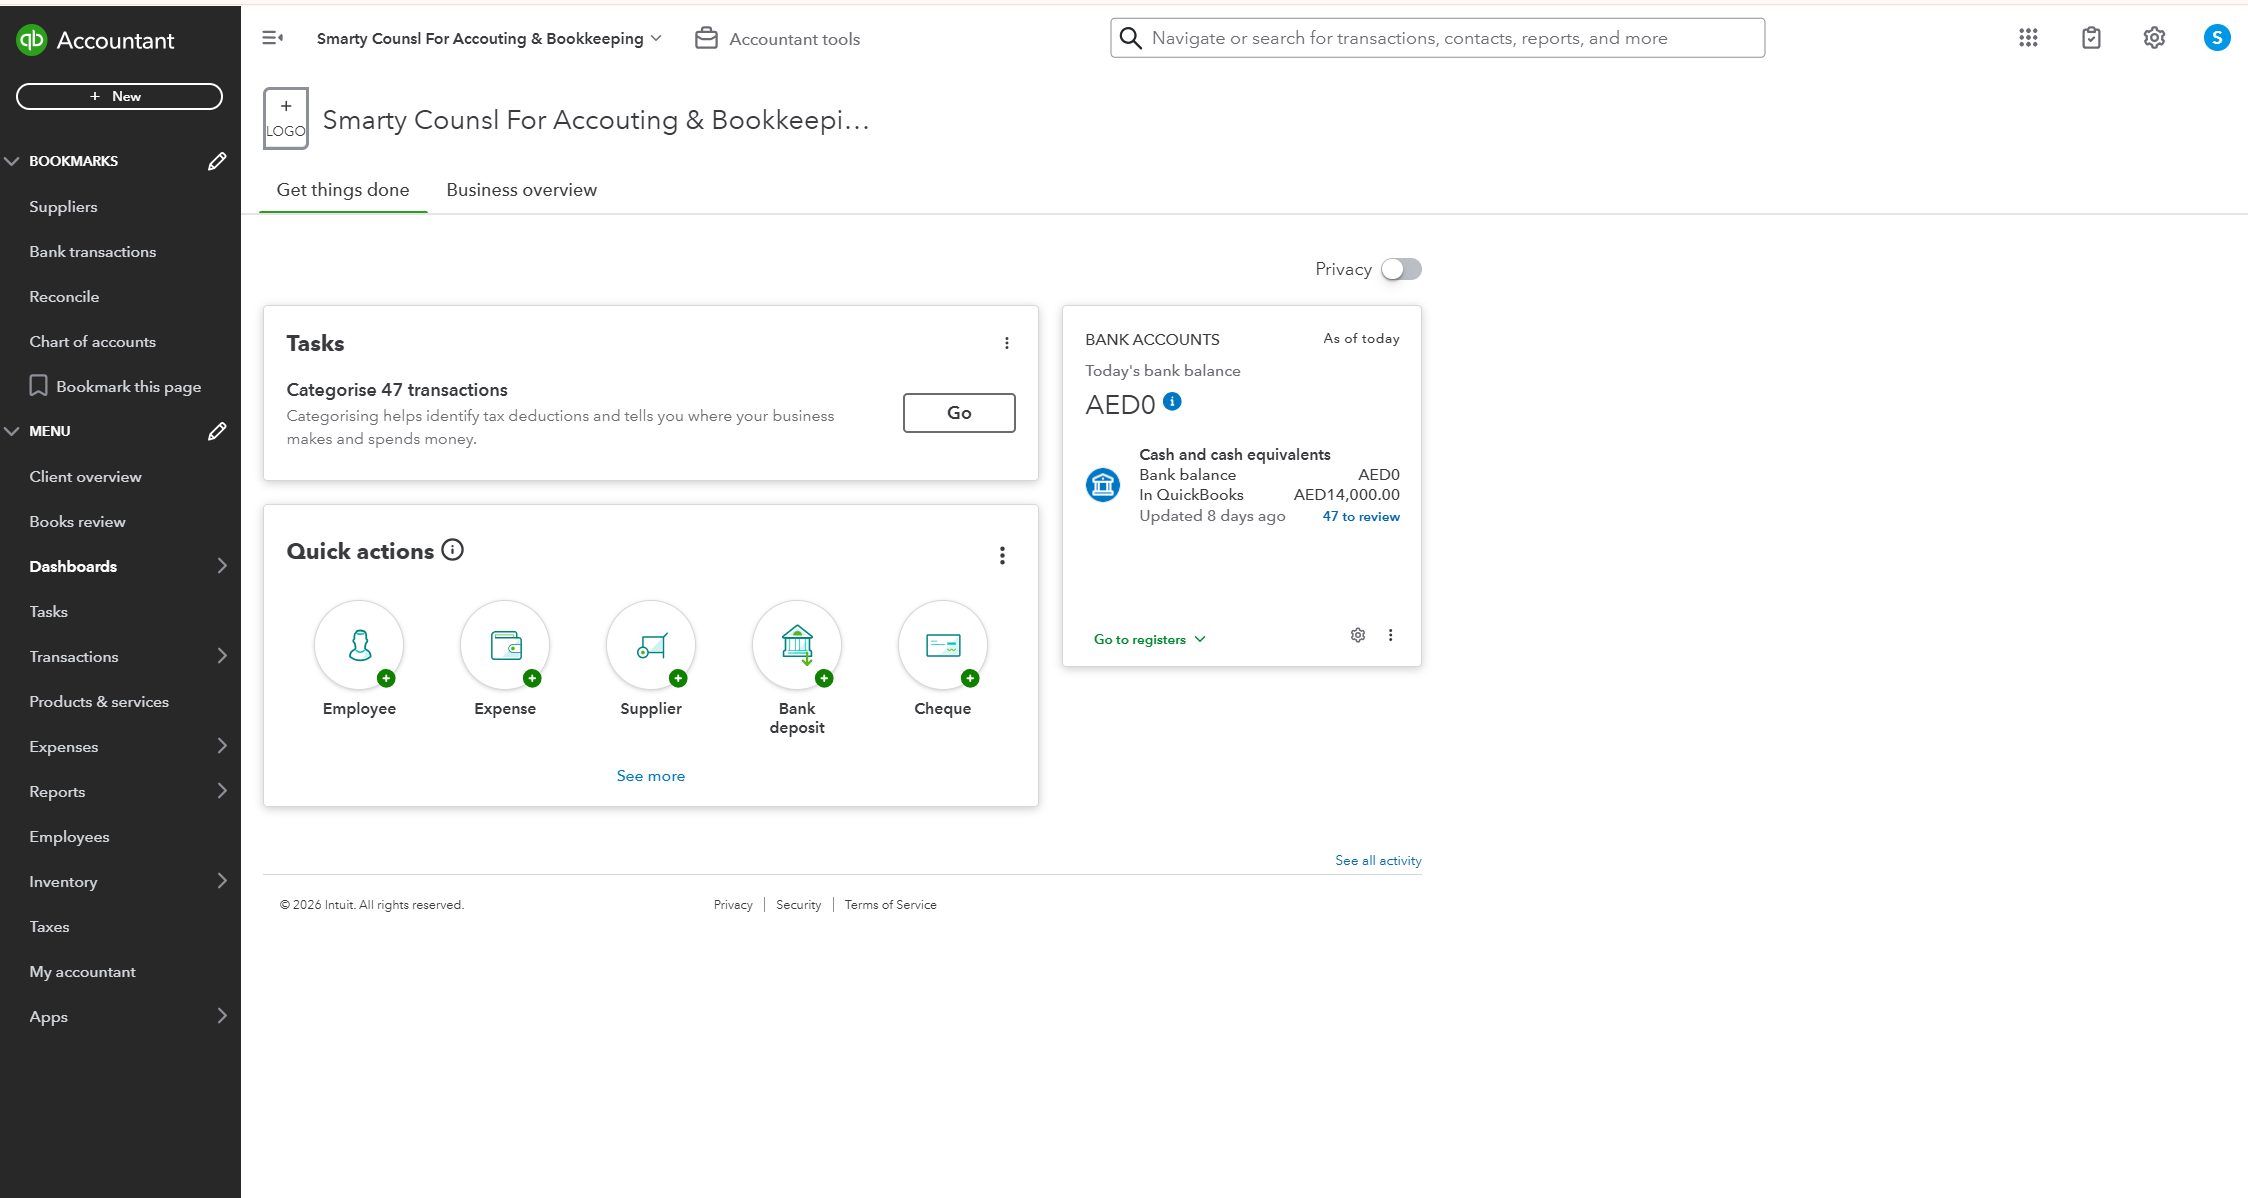Click the green S avatar icon
The image size is (2248, 1198).
coord(2217,37)
